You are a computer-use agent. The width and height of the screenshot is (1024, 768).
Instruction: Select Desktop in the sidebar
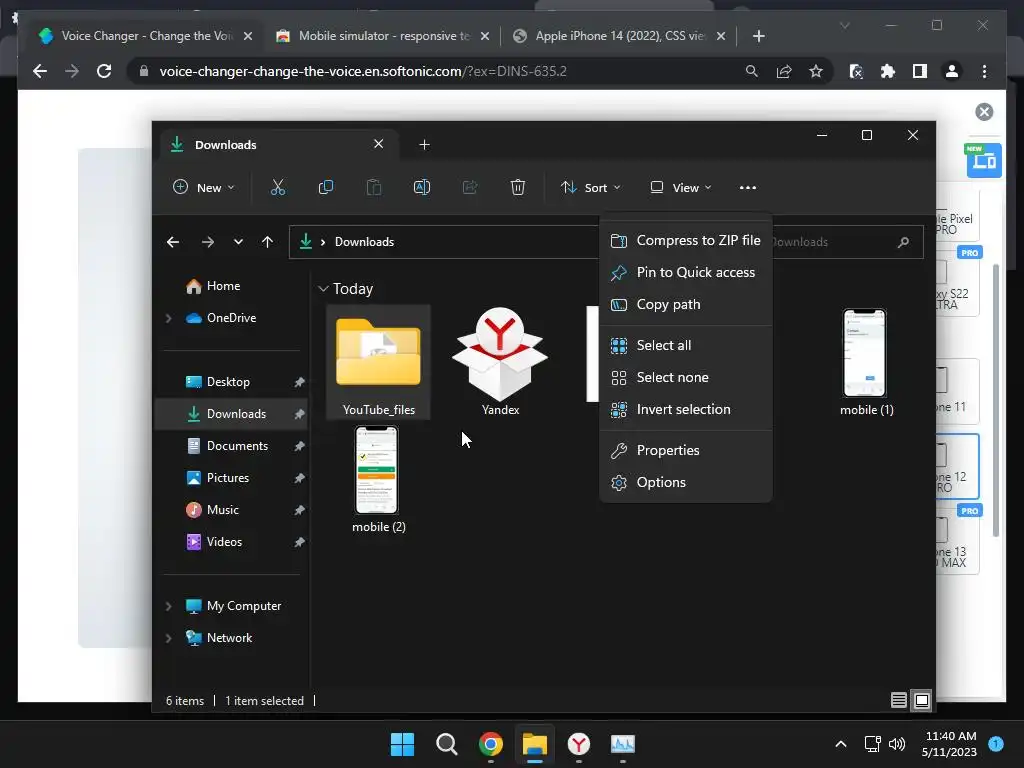[232, 382]
